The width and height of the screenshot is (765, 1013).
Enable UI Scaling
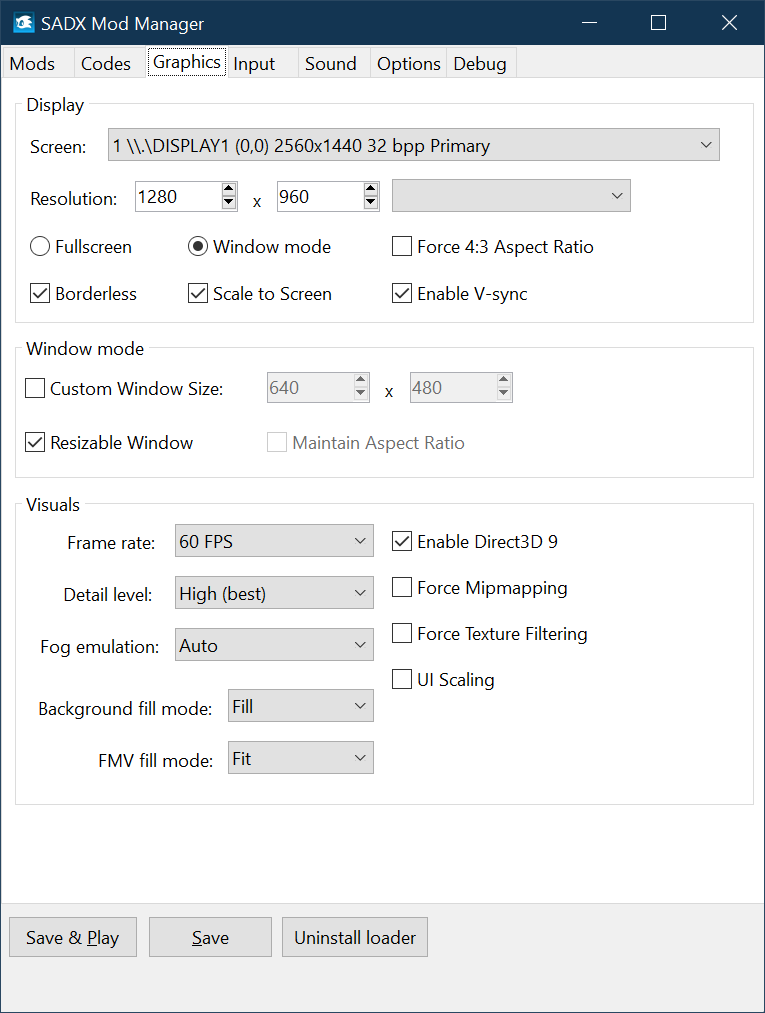coord(404,679)
